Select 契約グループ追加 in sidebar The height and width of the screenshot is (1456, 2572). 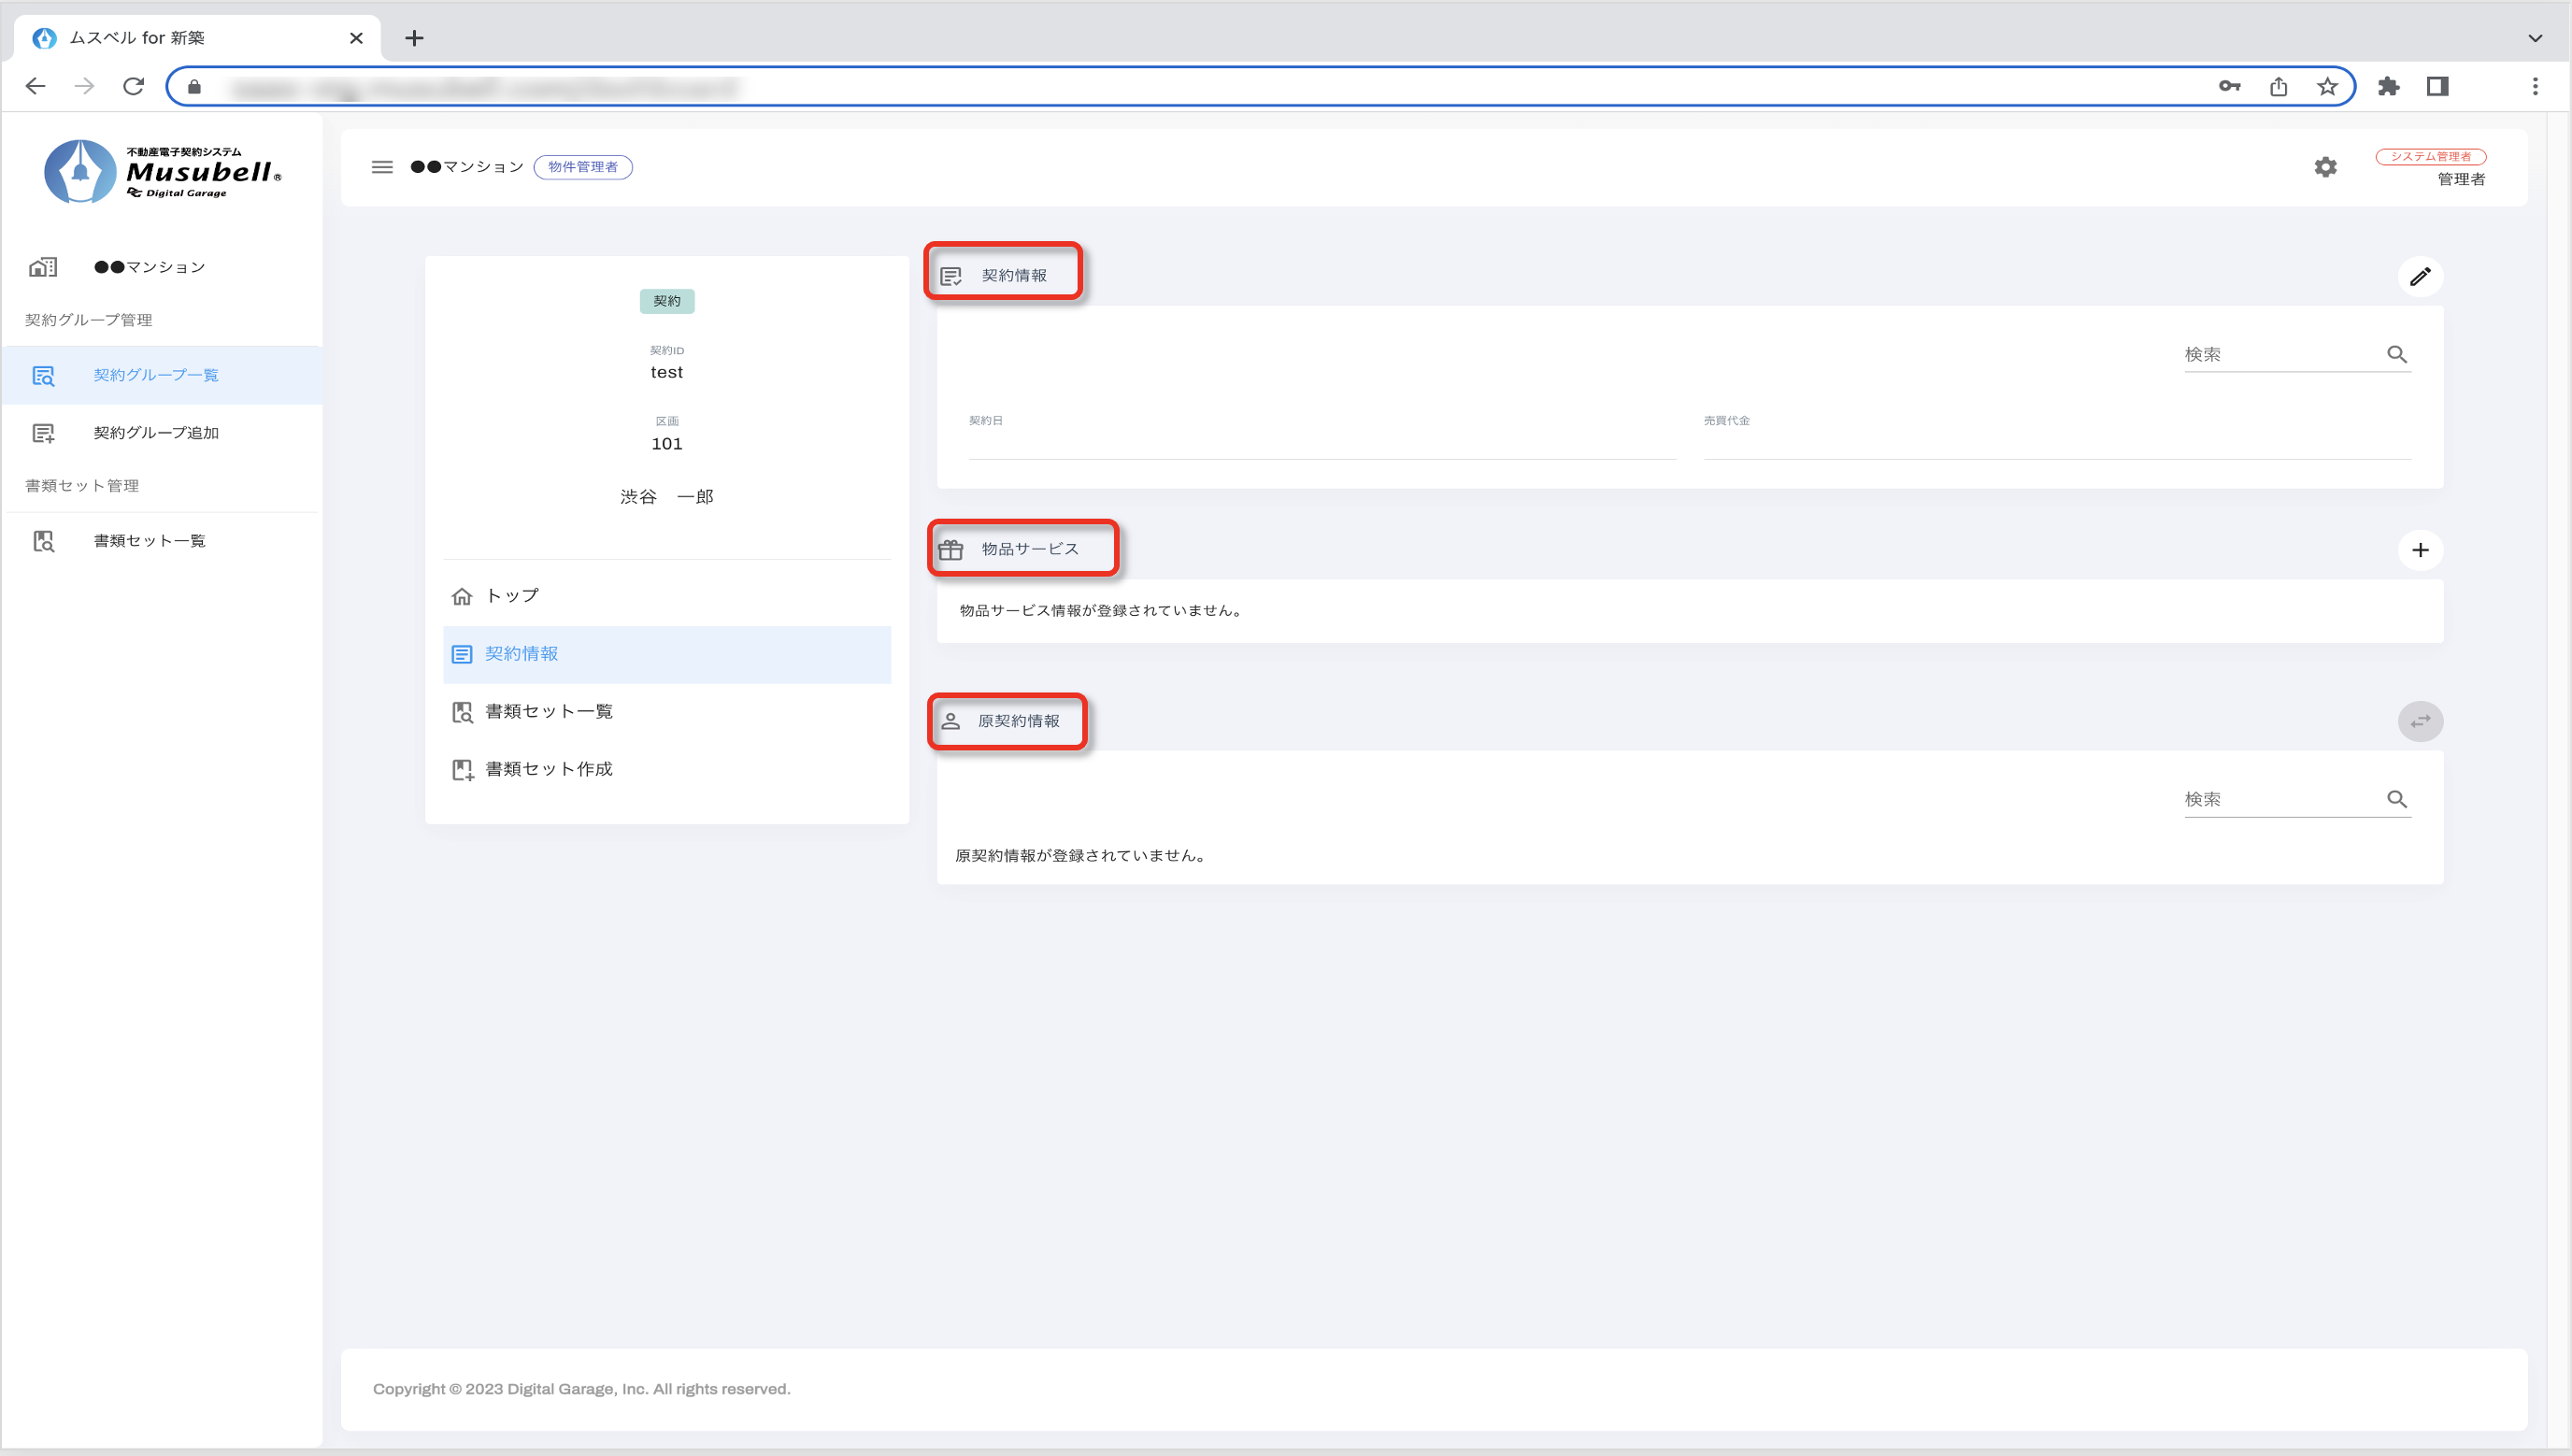coord(156,433)
